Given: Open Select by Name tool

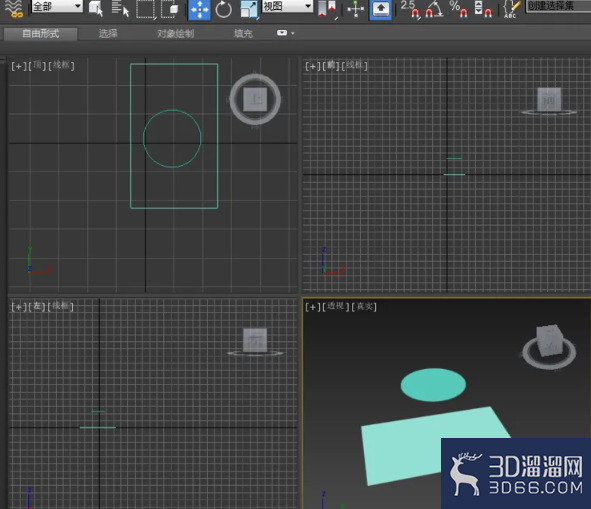Looking at the screenshot, I should pyautogui.click(x=120, y=9).
